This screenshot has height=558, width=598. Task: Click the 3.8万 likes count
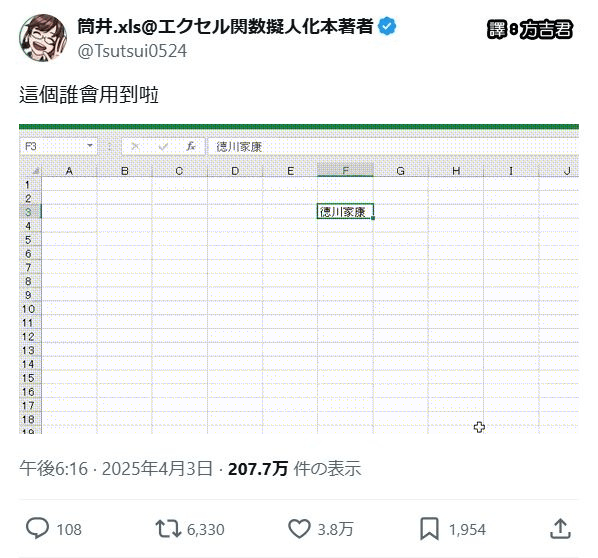335,529
